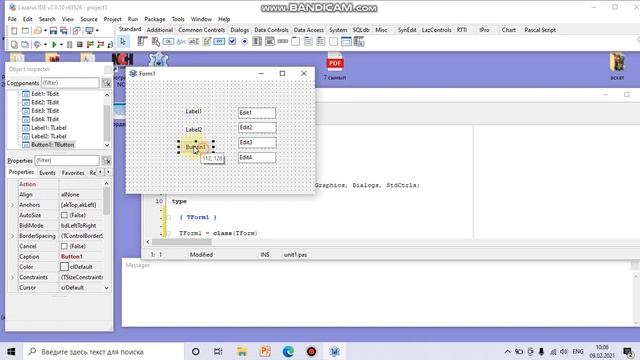This screenshot has width=640, height=360.
Task: Clear the Components filter with its button
Action: point(107,83)
